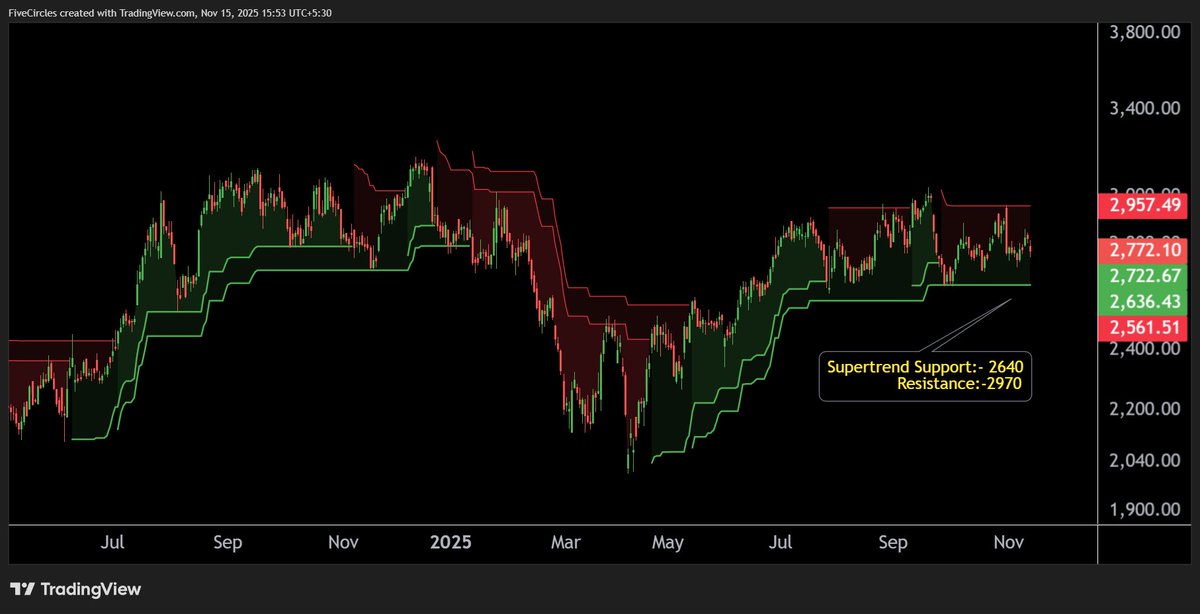Viewport: 1200px width, 614px height.
Task: Select the Supertrend Support annotation box
Action: pos(924,375)
